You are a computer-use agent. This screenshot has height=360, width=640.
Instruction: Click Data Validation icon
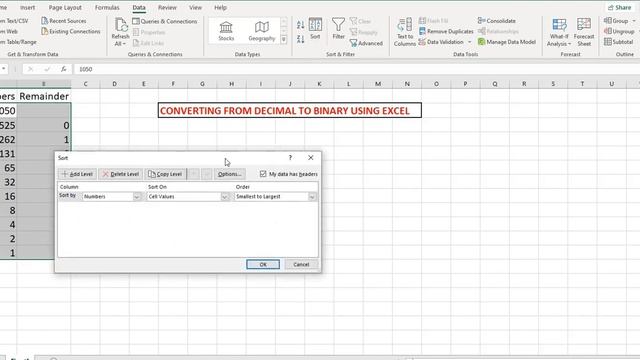point(422,42)
